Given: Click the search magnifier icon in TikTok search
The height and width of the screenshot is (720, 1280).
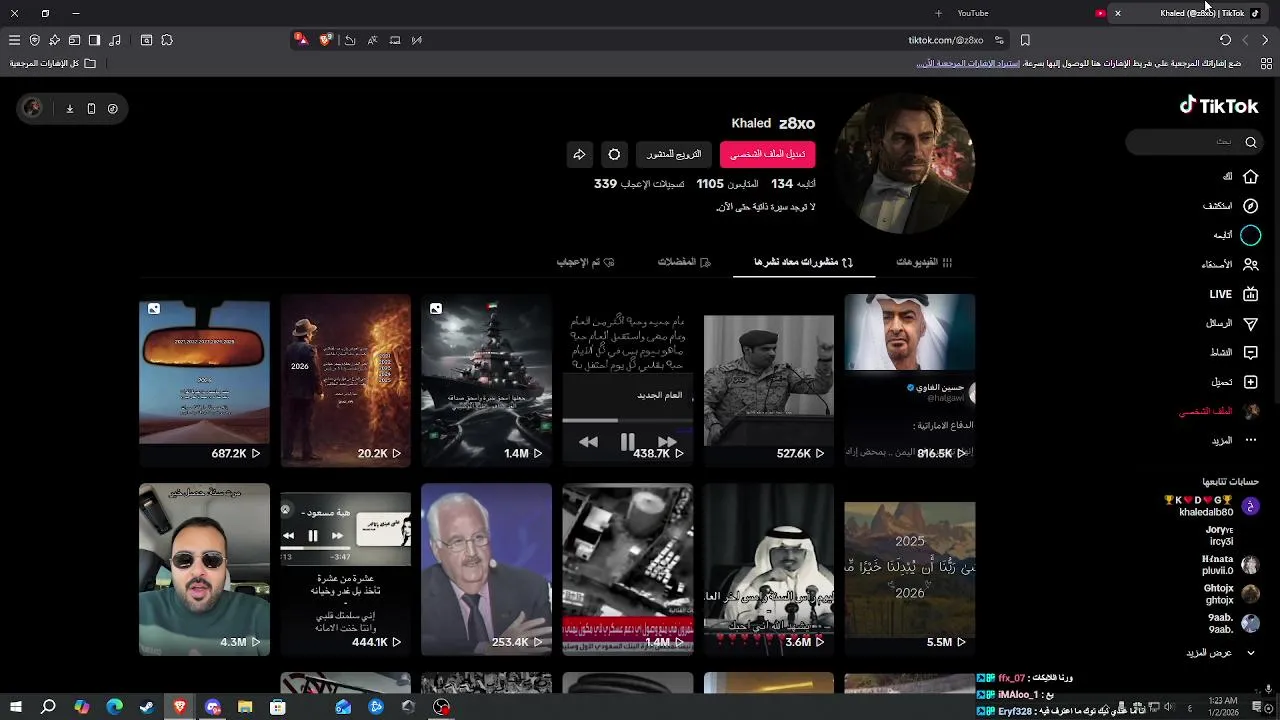Looking at the screenshot, I should point(1250,142).
